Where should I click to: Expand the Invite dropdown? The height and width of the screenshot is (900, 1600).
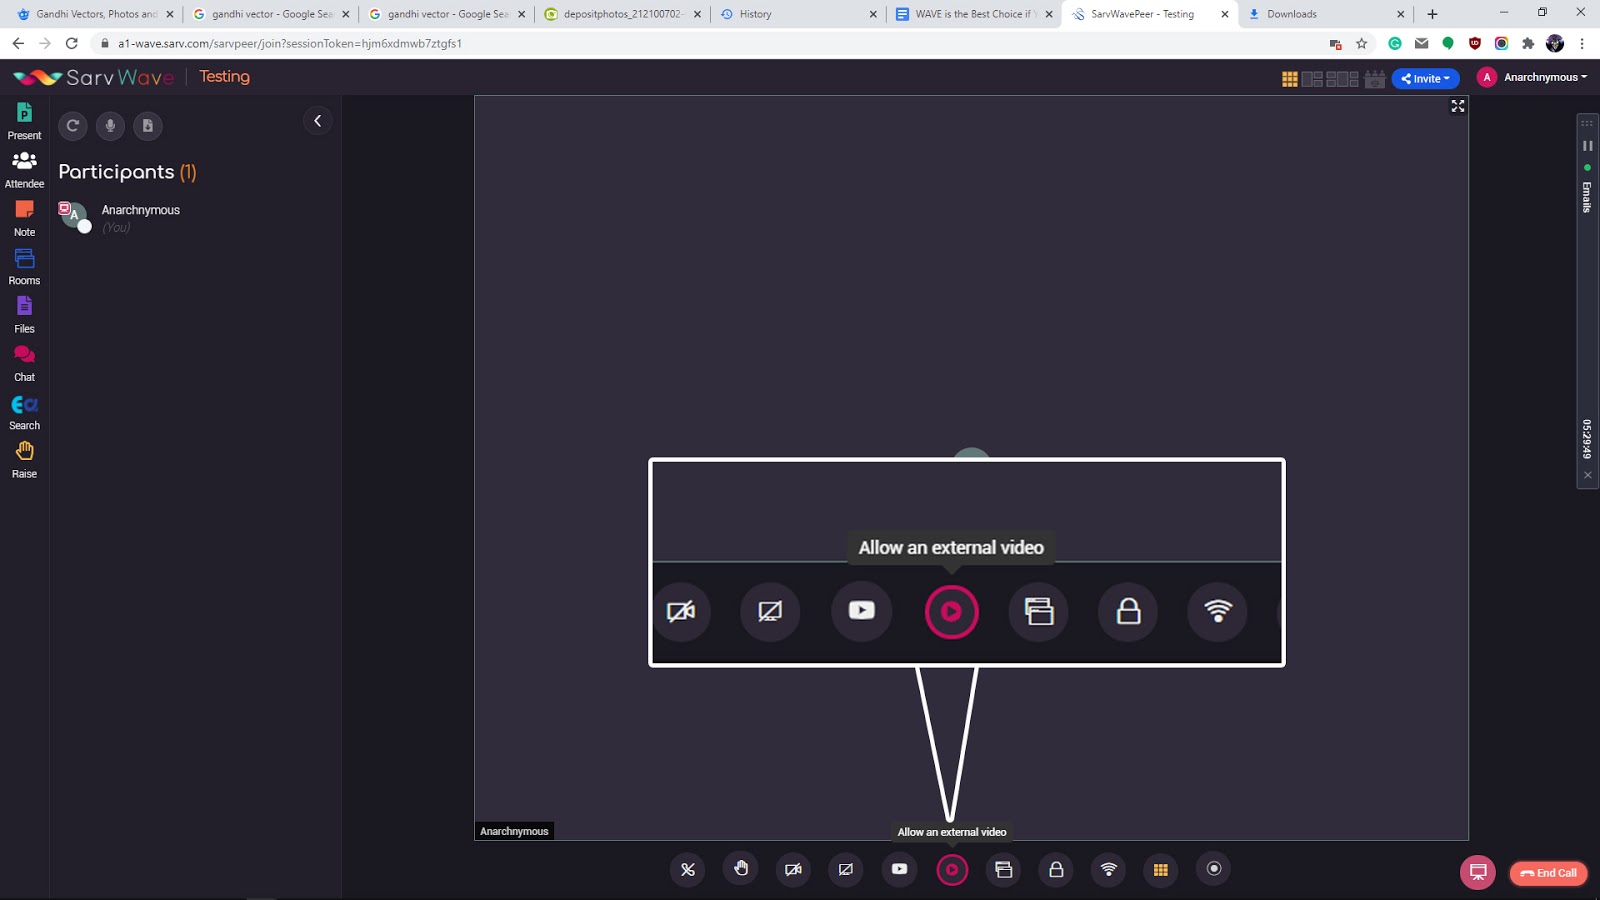[x=1425, y=78]
